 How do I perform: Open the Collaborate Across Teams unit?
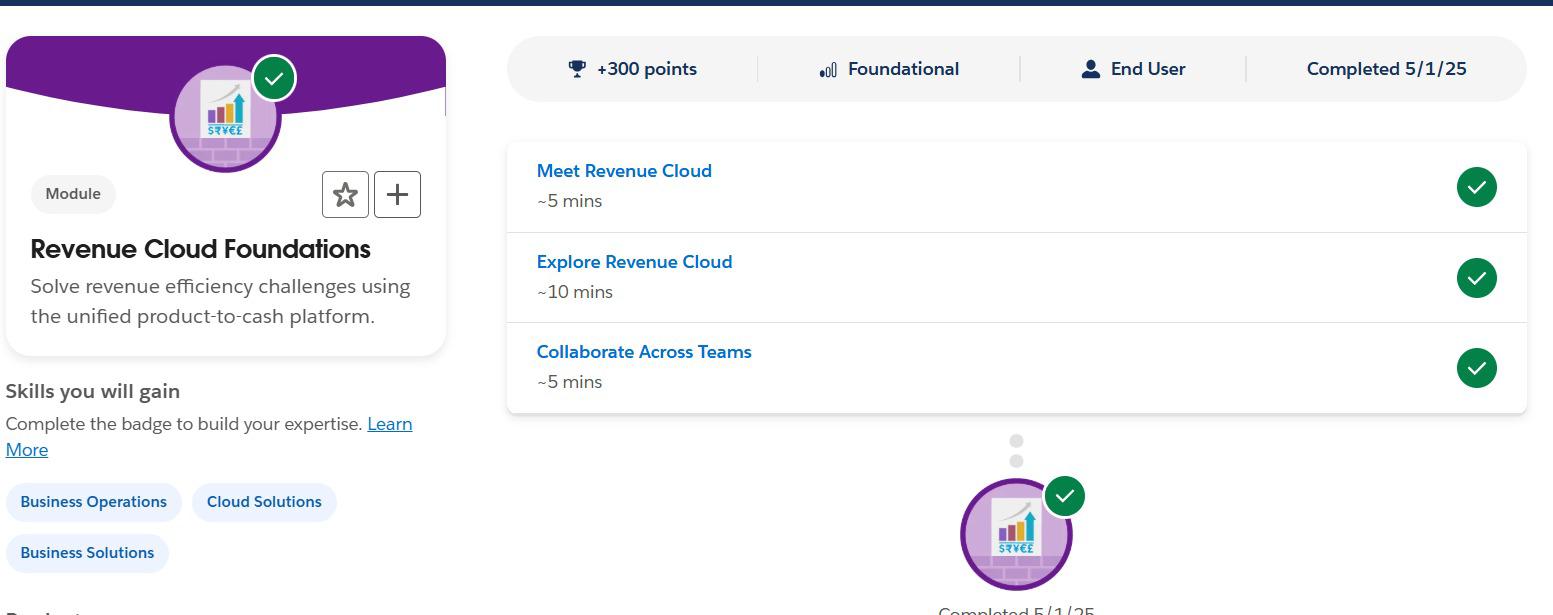point(644,352)
